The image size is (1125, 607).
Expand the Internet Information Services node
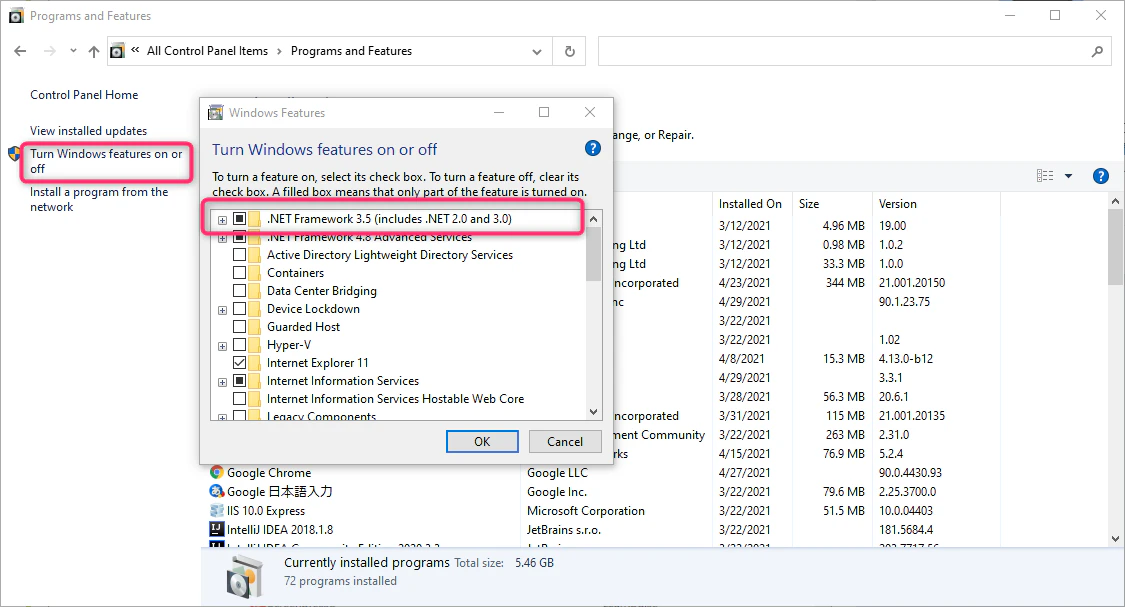(x=222, y=382)
